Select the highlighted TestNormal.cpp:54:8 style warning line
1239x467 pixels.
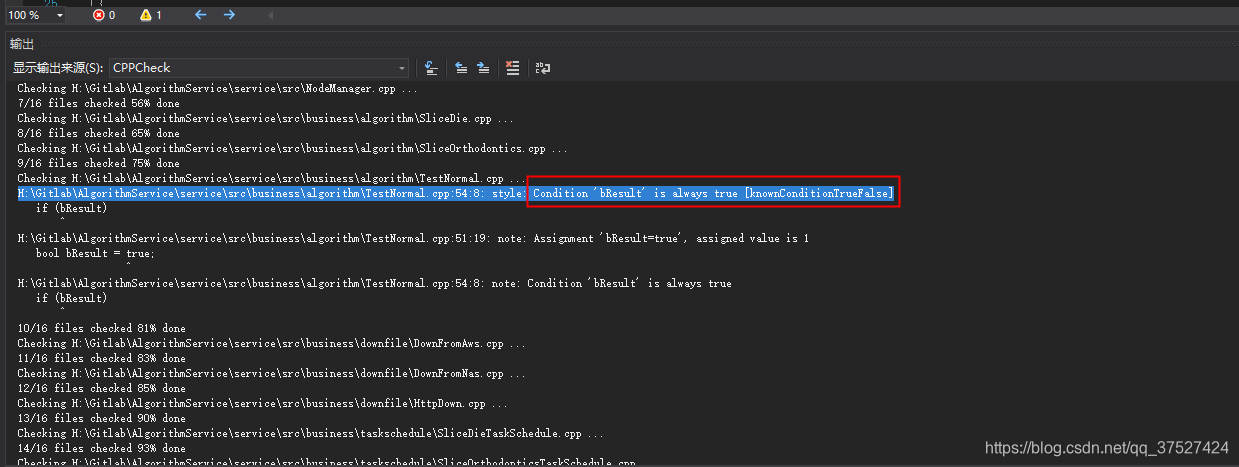[456, 193]
